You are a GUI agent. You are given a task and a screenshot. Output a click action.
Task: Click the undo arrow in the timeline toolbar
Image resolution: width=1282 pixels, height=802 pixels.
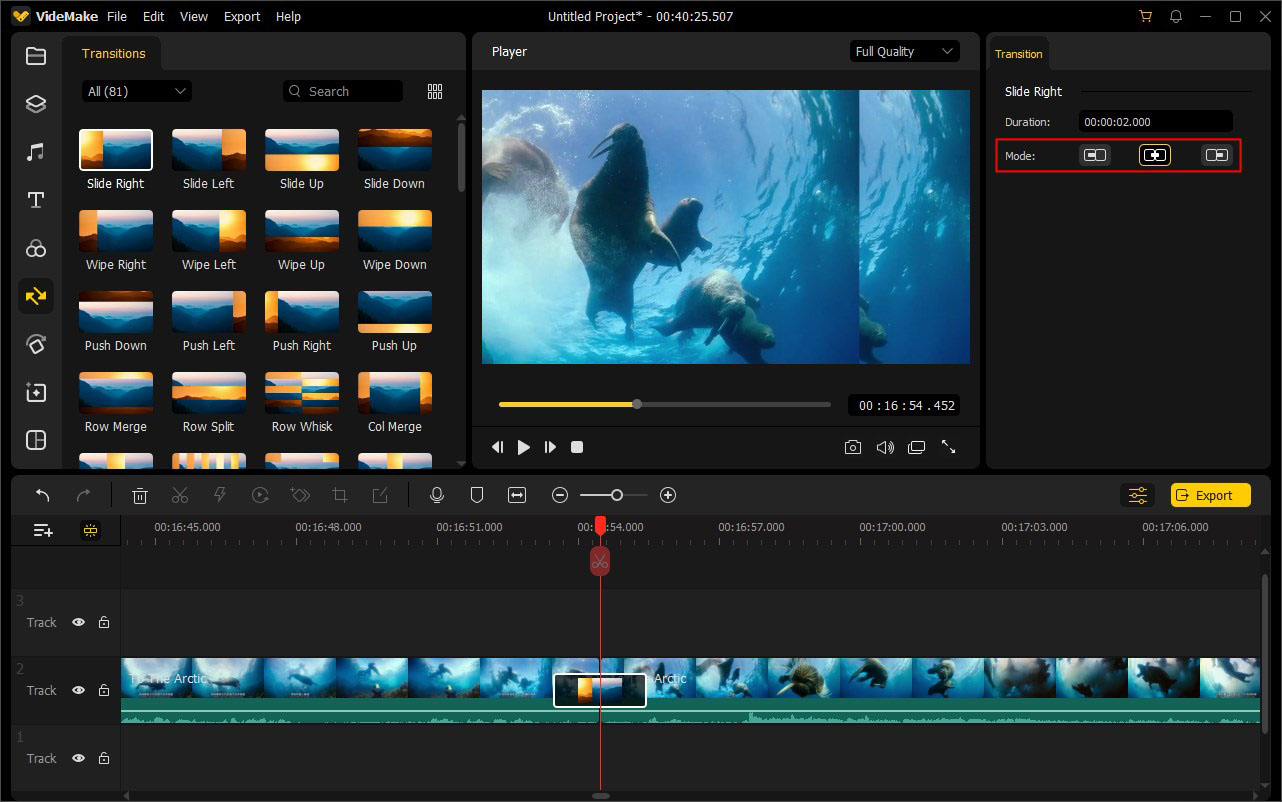point(42,495)
